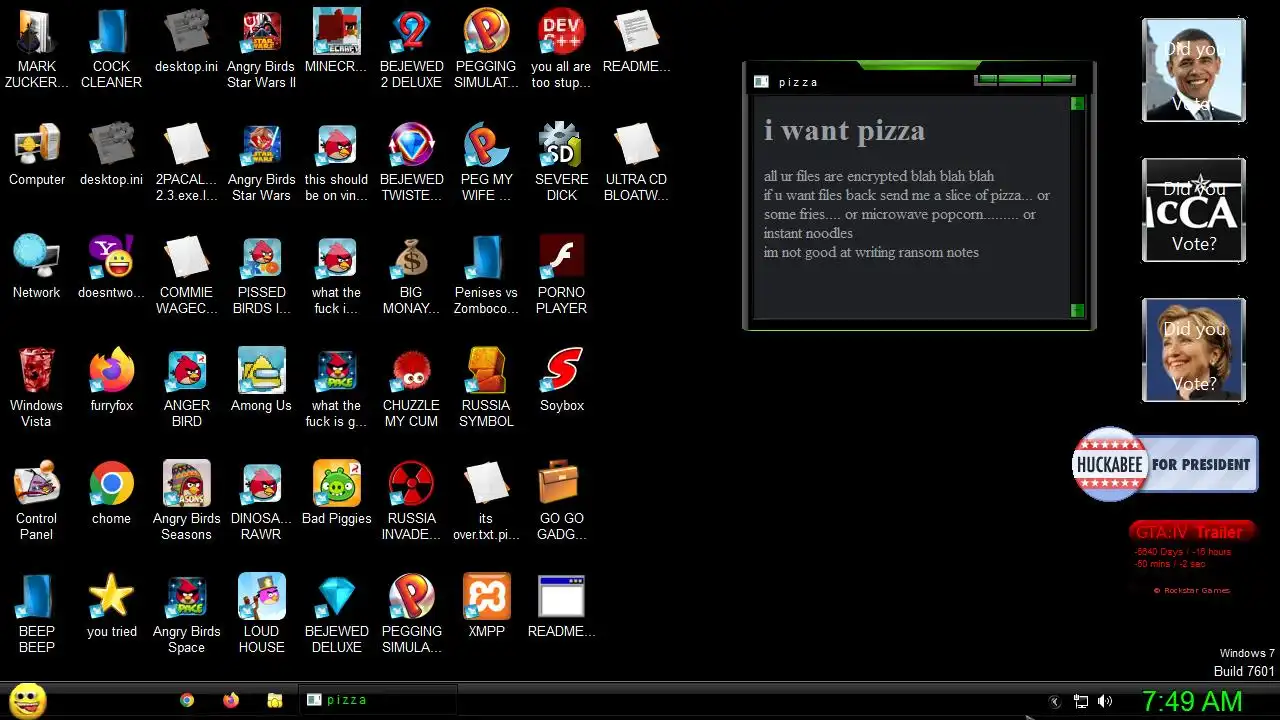The image size is (1280, 720).
Task: Open Firefox pinned on the taskbar
Action: click(x=231, y=700)
